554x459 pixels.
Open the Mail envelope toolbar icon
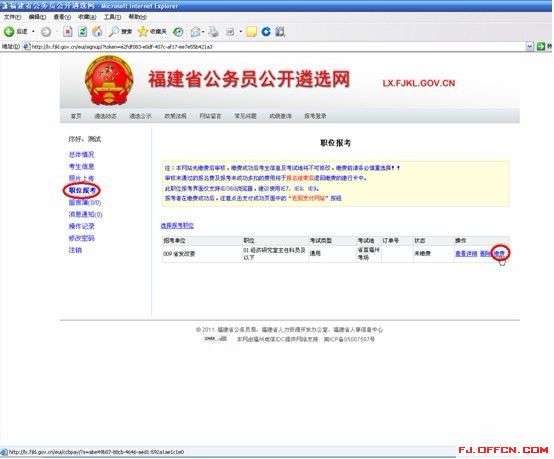[195, 32]
